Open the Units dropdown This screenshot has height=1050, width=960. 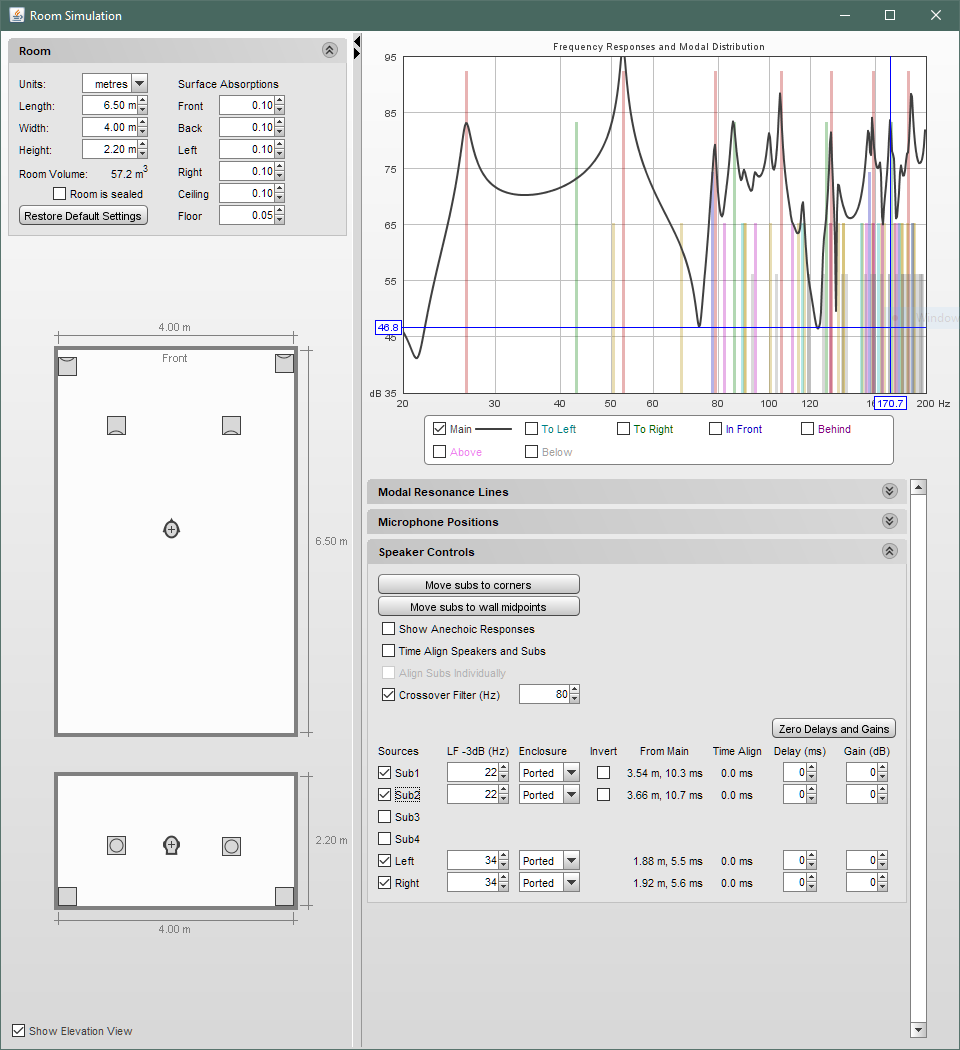point(139,84)
